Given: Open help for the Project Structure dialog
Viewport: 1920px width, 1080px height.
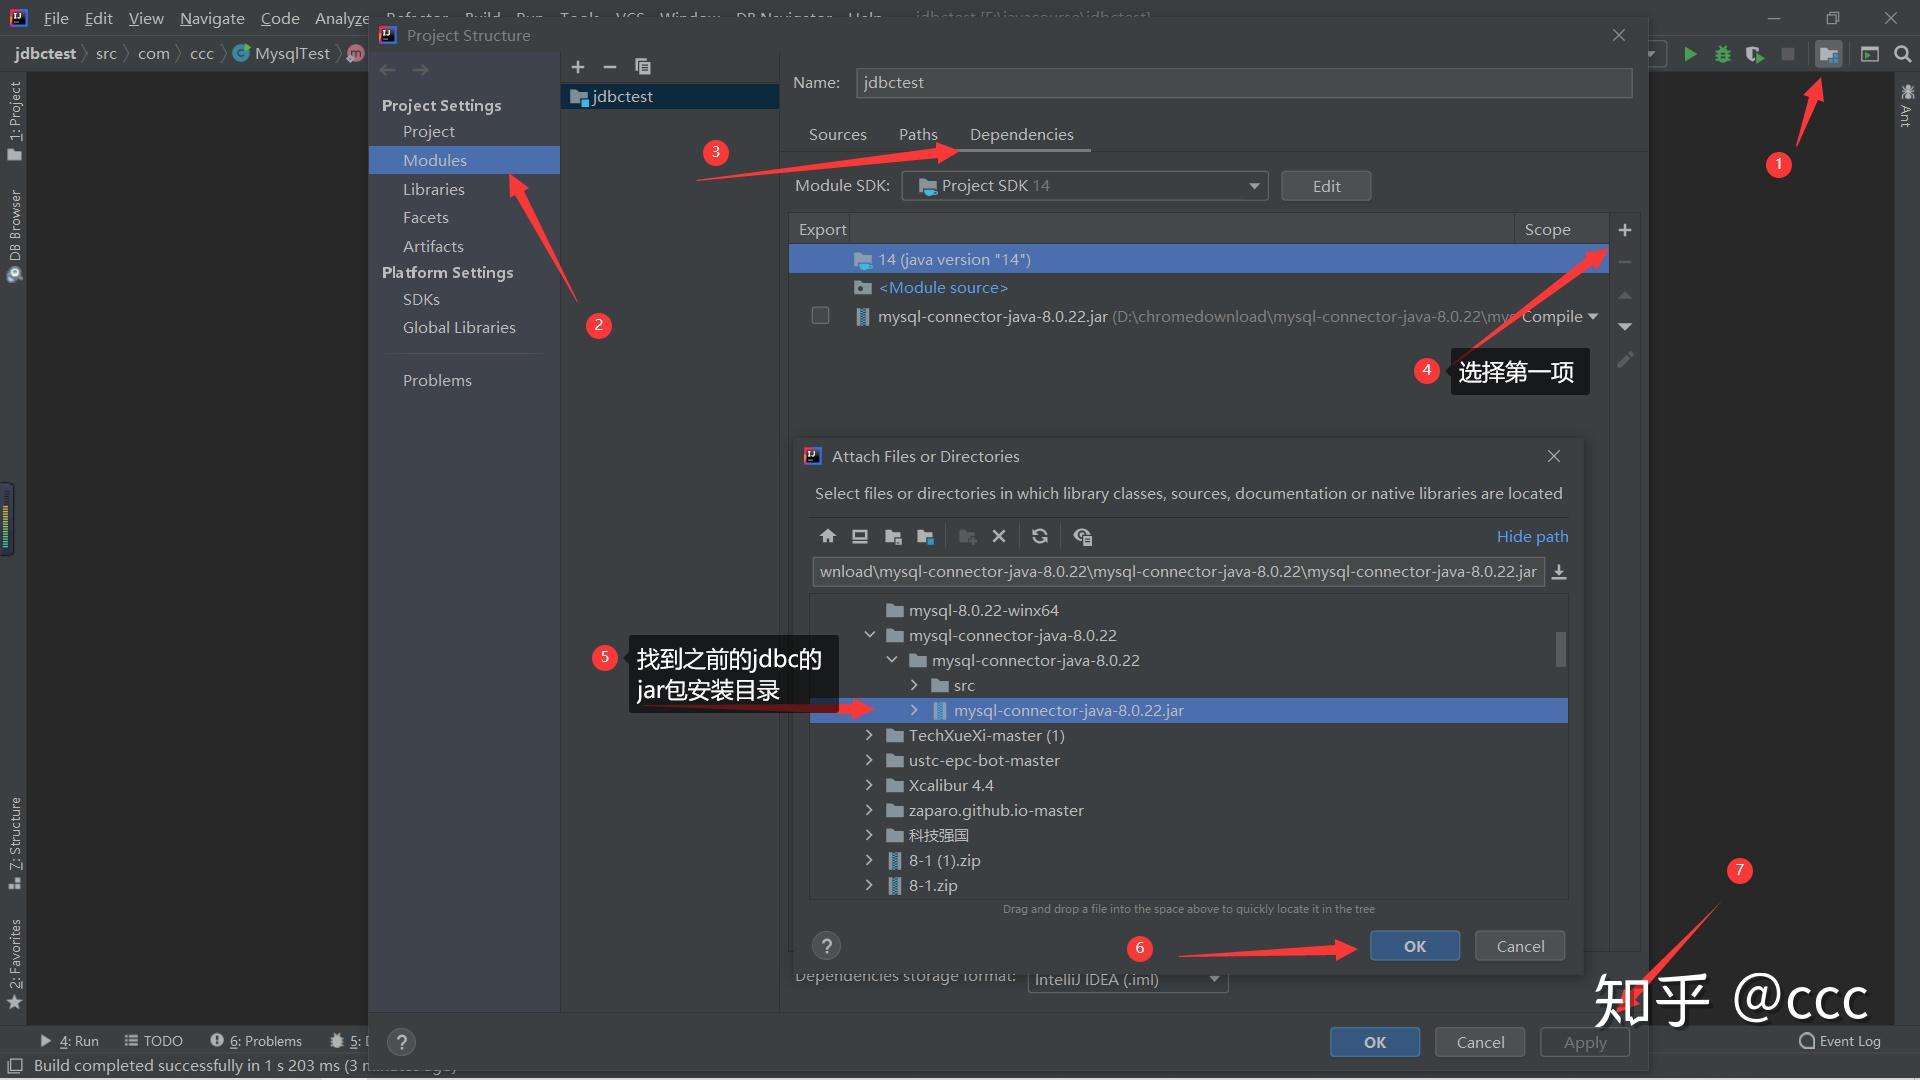Looking at the screenshot, I should 401,1042.
